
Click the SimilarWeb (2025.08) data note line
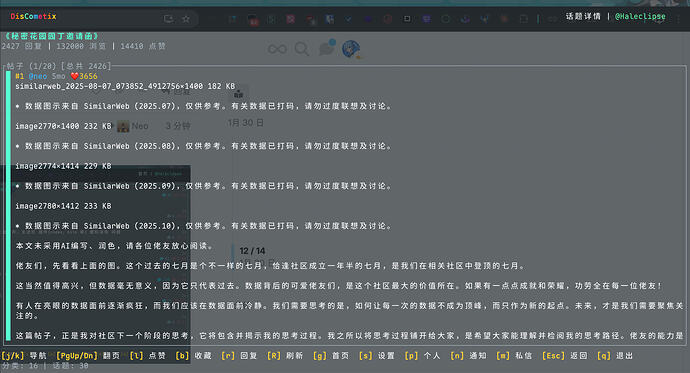tap(203, 146)
